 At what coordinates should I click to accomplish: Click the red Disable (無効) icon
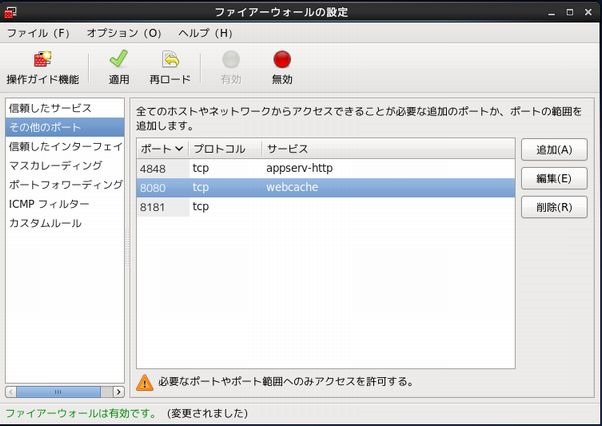pos(282,60)
